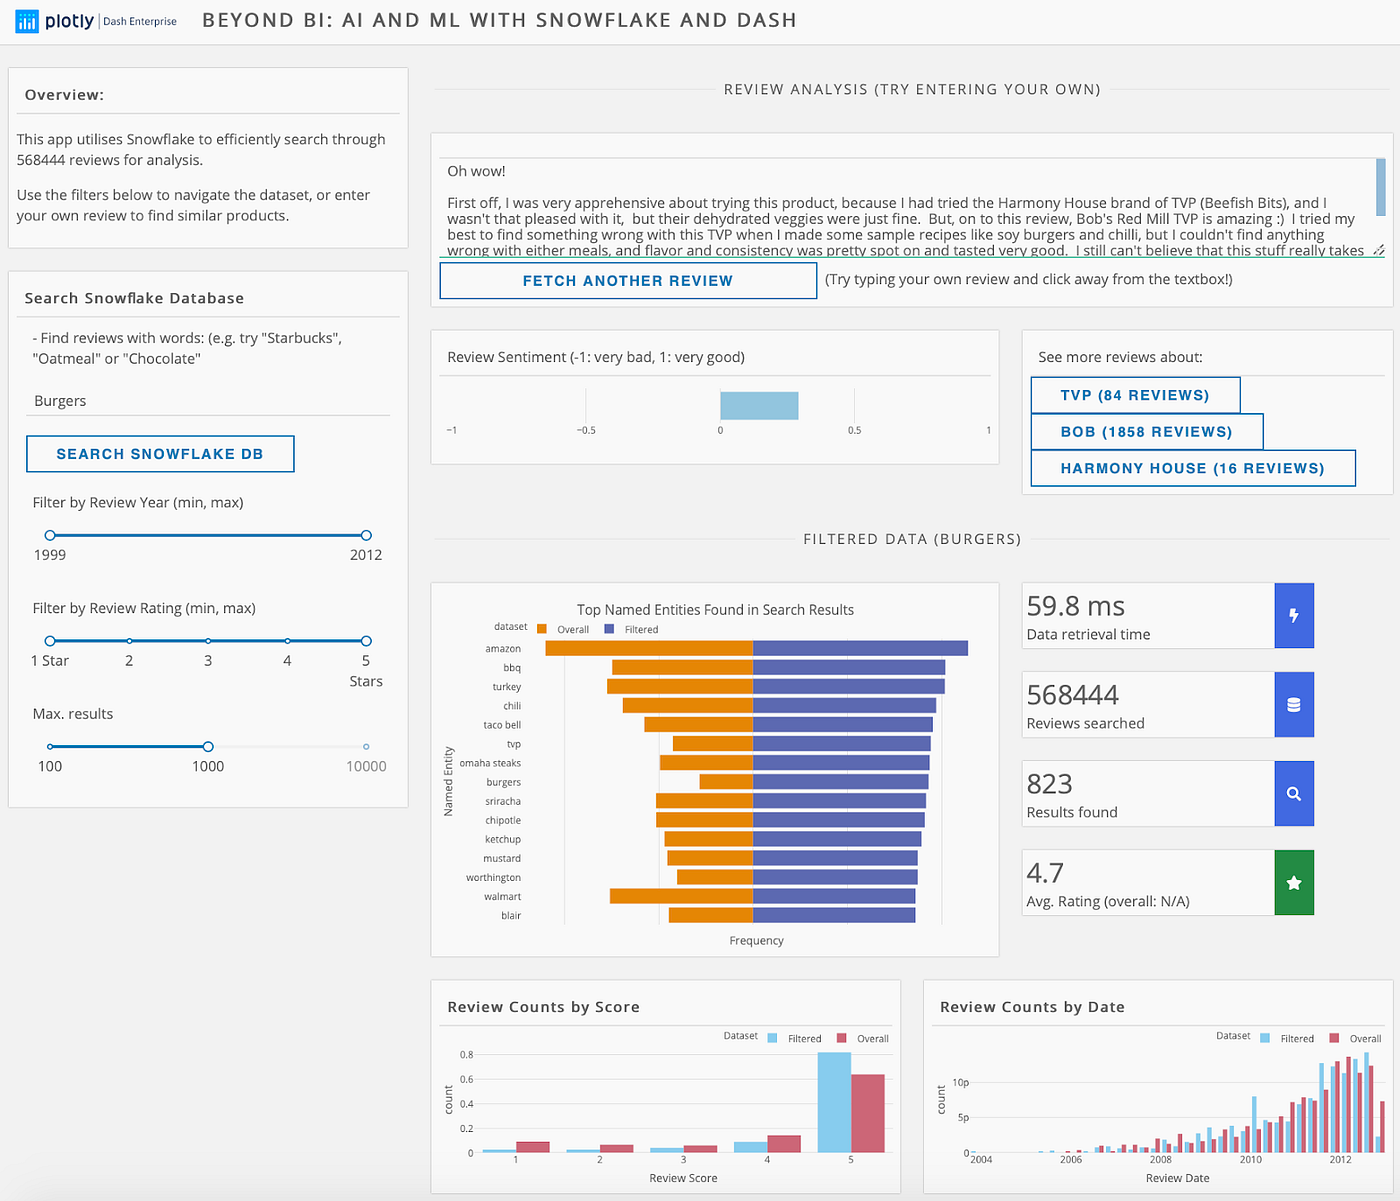Click the Max. results 1000 slider handle

tap(208, 747)
